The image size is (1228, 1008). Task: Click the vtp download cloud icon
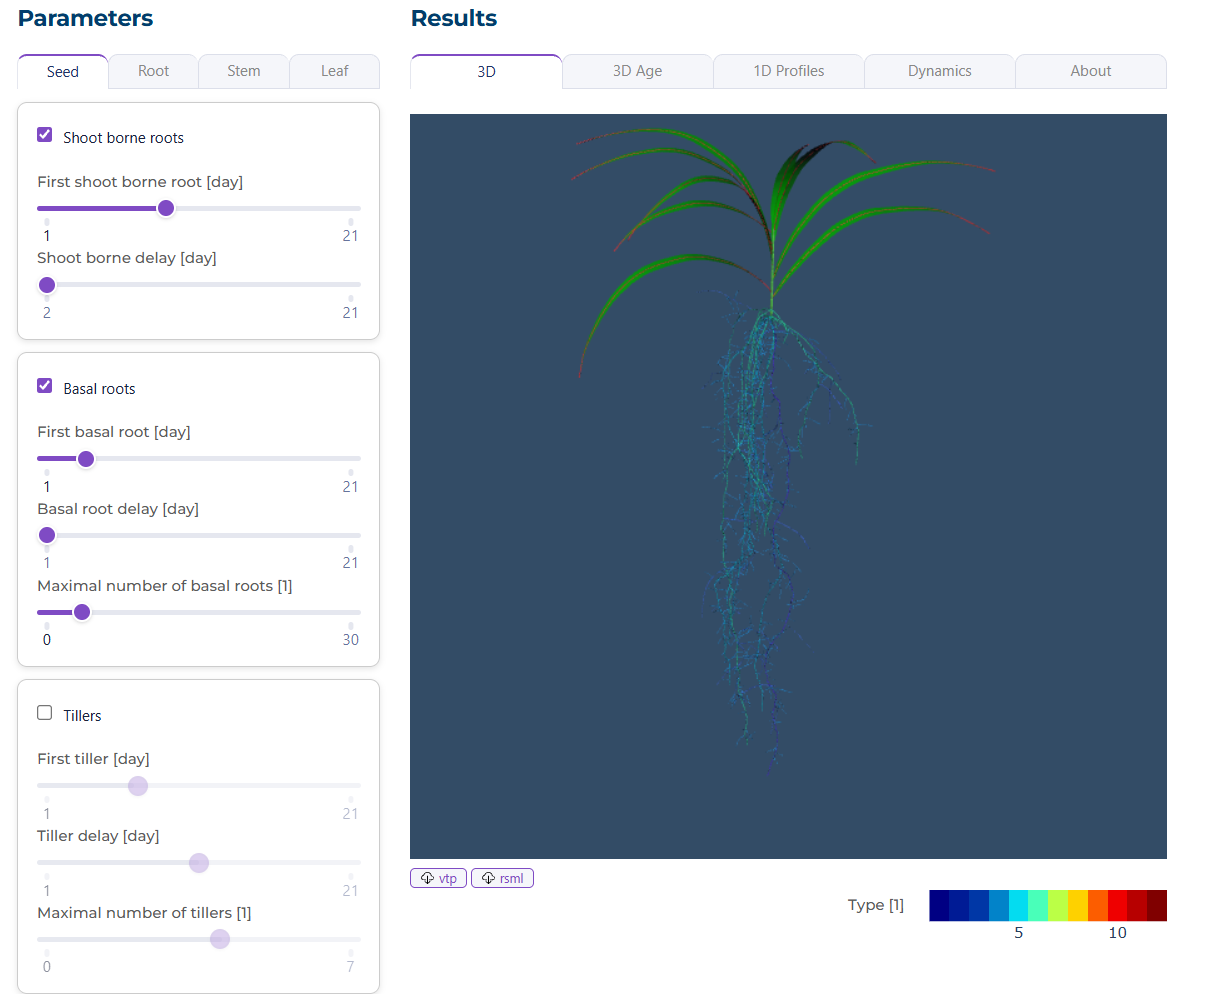pyautogui.click(x=427, y=878)
